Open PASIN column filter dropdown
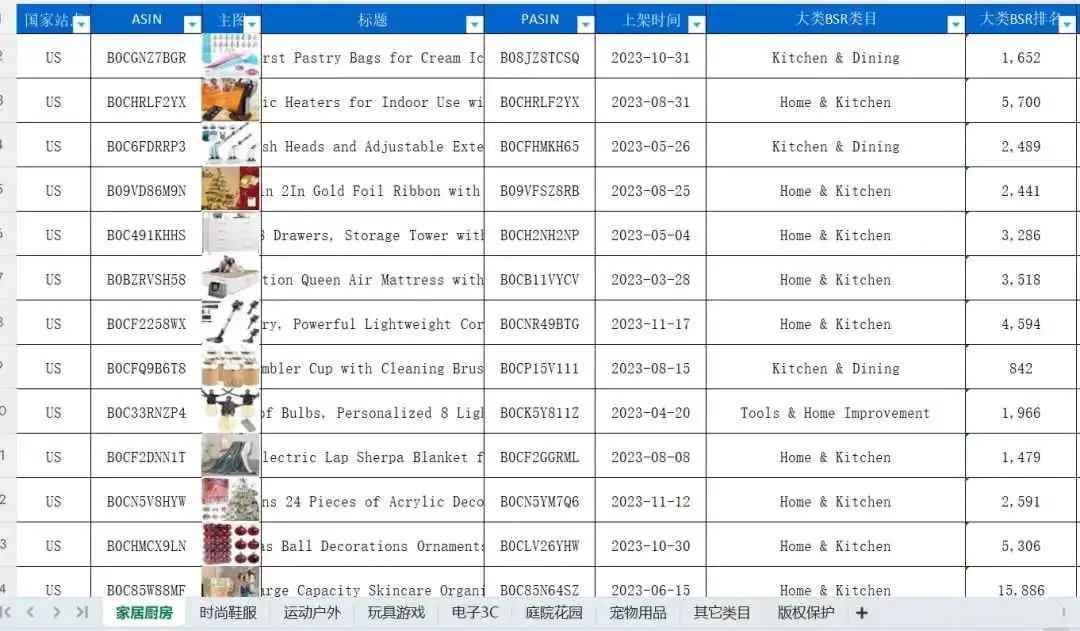The height and width of the screenshot is (631, 1080). [585, 25]
